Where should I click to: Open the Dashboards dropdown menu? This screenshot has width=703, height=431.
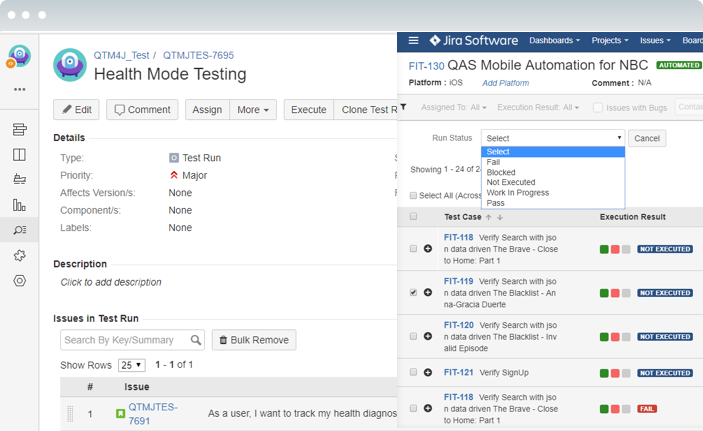point(554,40)
